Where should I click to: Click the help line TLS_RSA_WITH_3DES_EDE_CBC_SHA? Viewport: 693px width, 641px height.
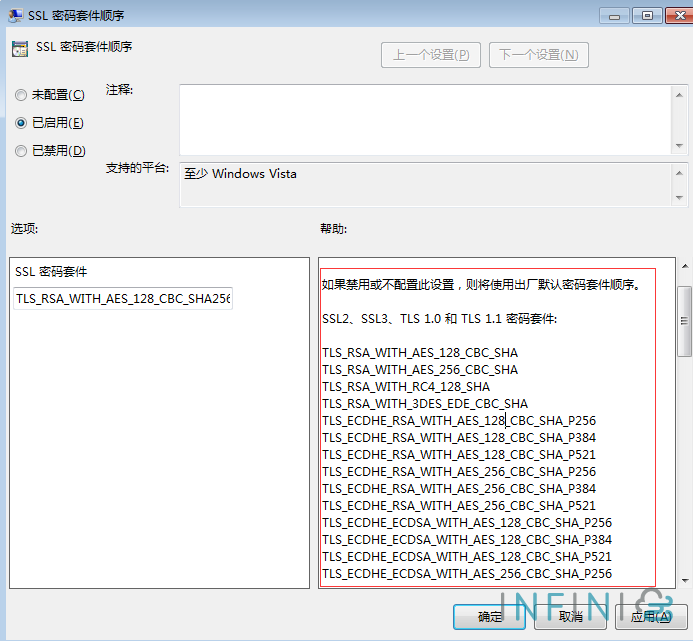coord(425,404)
